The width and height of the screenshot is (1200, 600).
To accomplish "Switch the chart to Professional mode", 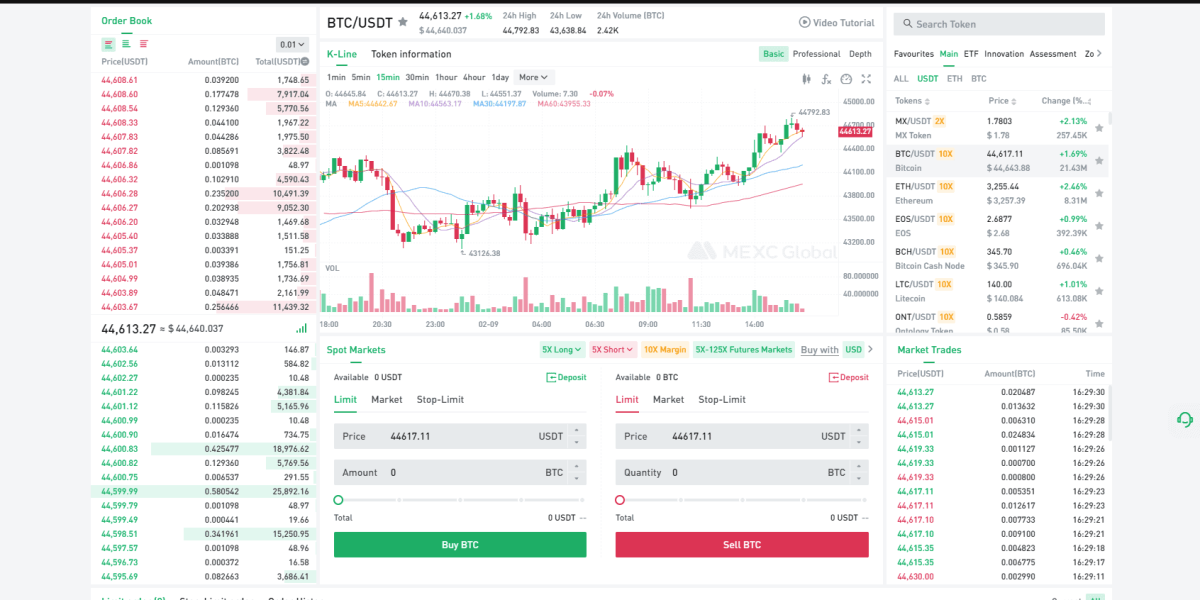I will click(x=816, y=54).
